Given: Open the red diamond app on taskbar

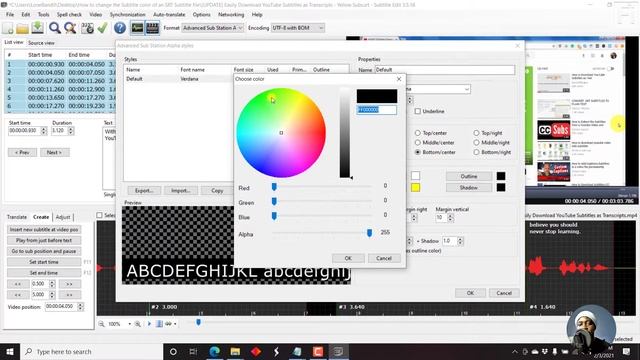Looking at the screenshot, I should (x=256, y=351).
